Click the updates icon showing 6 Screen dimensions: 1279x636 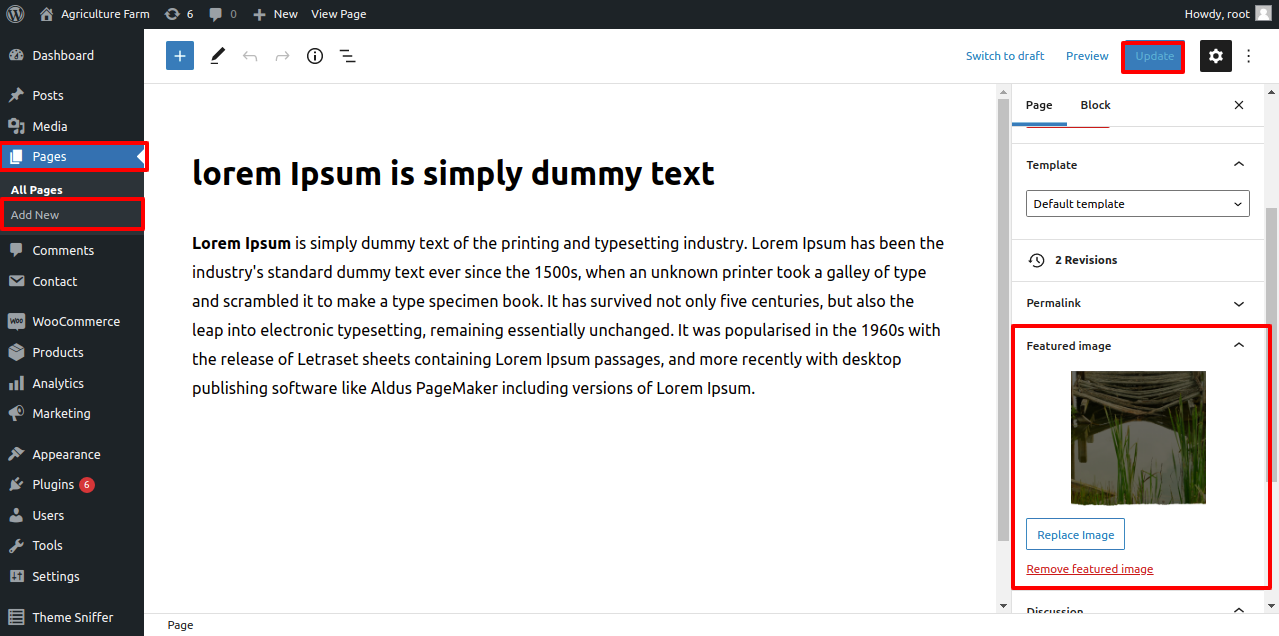pos(178,14)
